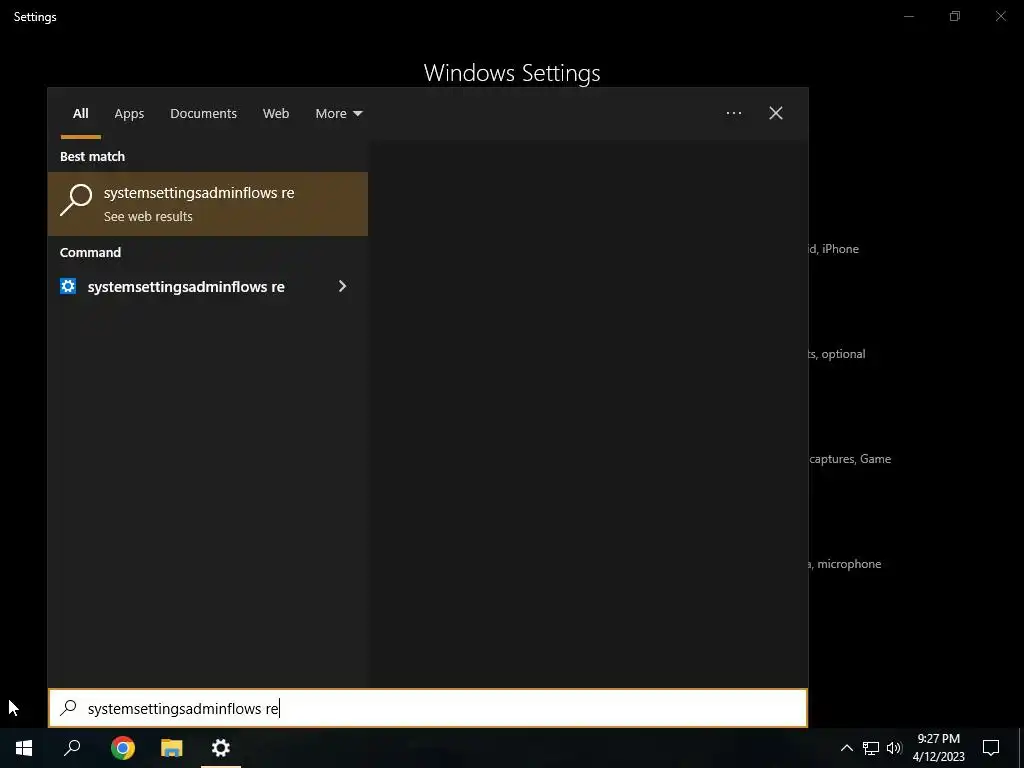The width and height of the screenshot is (1024, 768).
Task: Open the search options ellipsis menu
Action: (x=733, y=113)
